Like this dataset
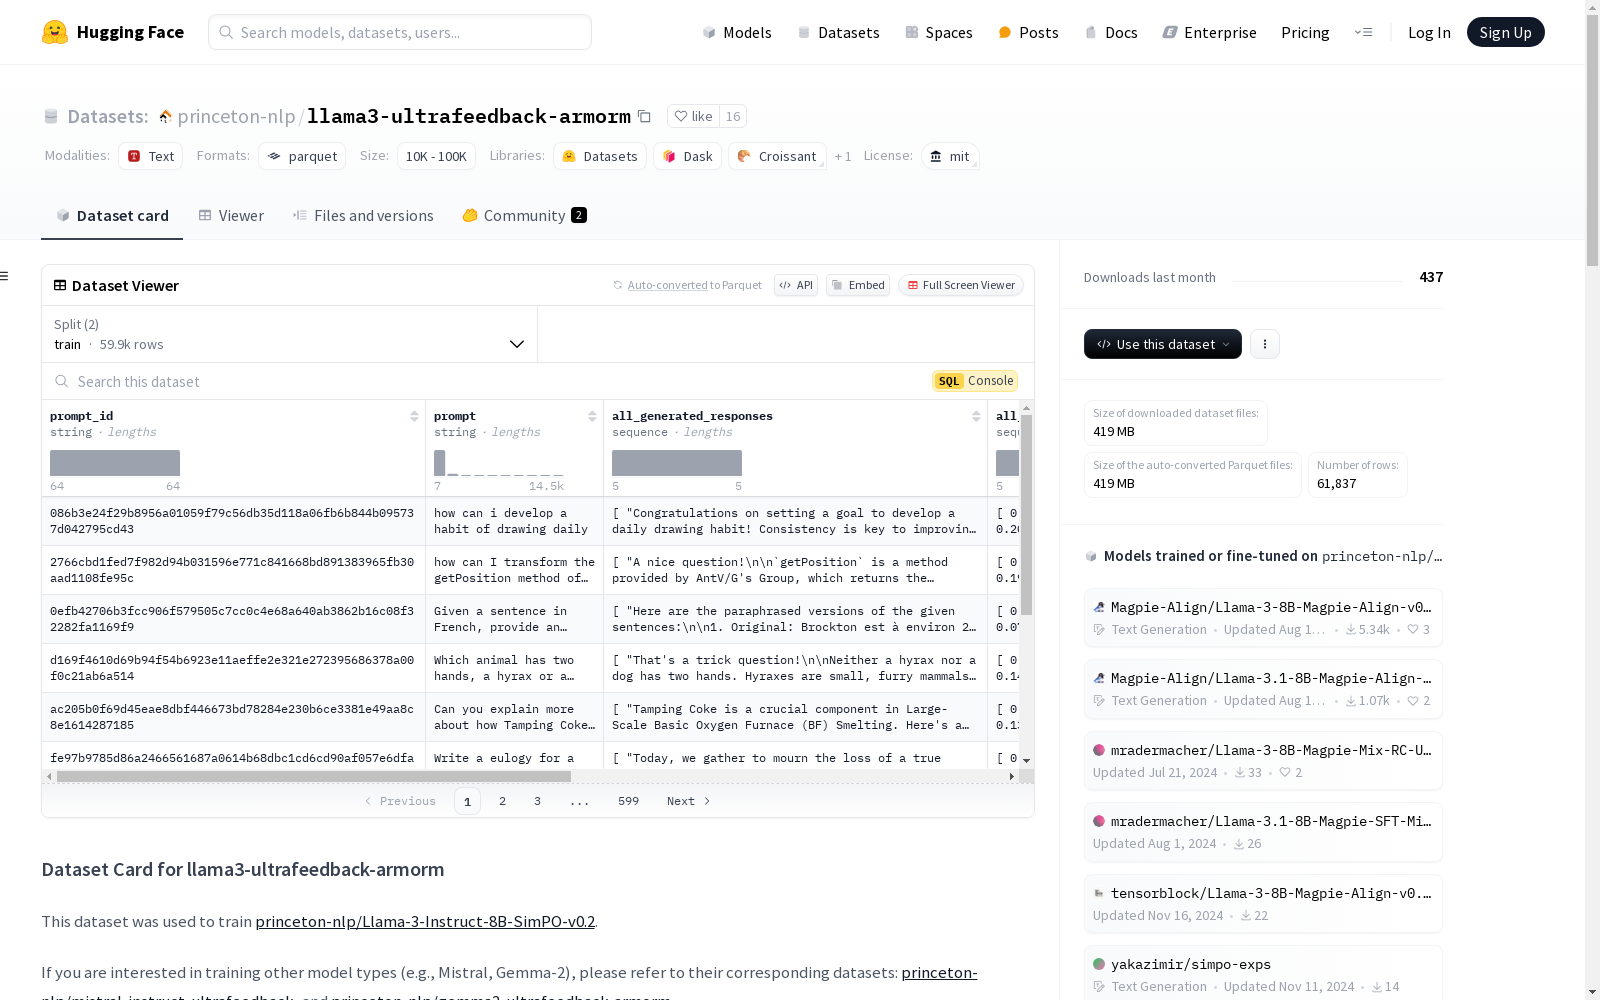 coord(693,116)
